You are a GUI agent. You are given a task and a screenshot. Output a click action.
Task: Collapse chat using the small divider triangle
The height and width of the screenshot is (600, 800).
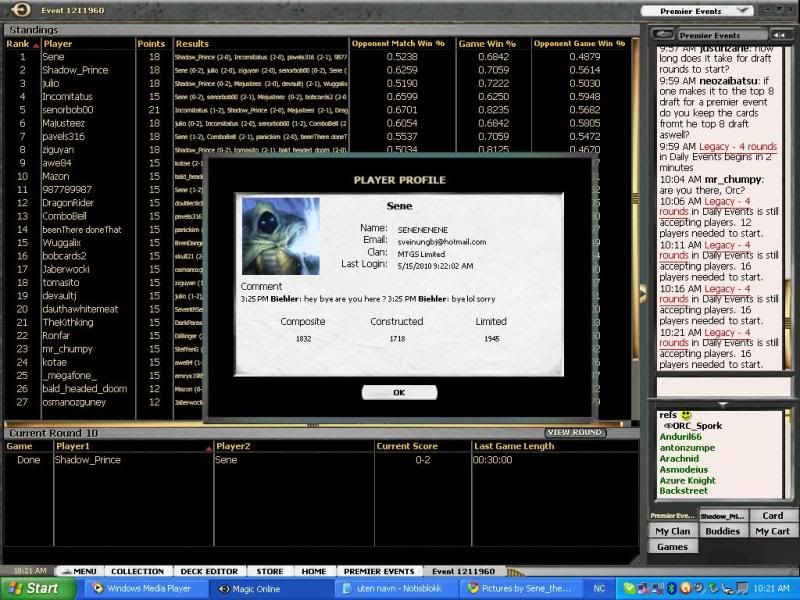(723, 405)
